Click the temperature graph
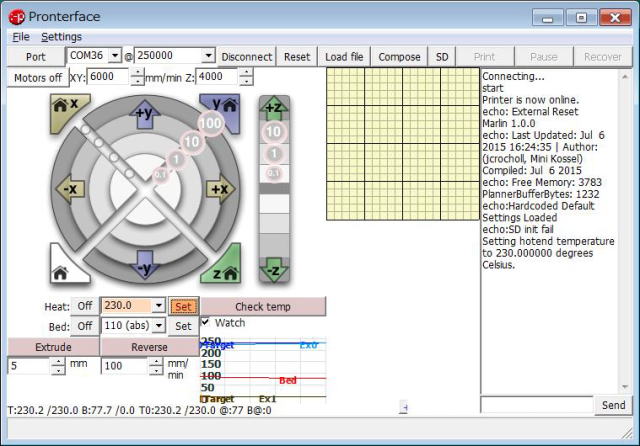The width and height of the screenshot is (640, 446). tap(263, 370)
